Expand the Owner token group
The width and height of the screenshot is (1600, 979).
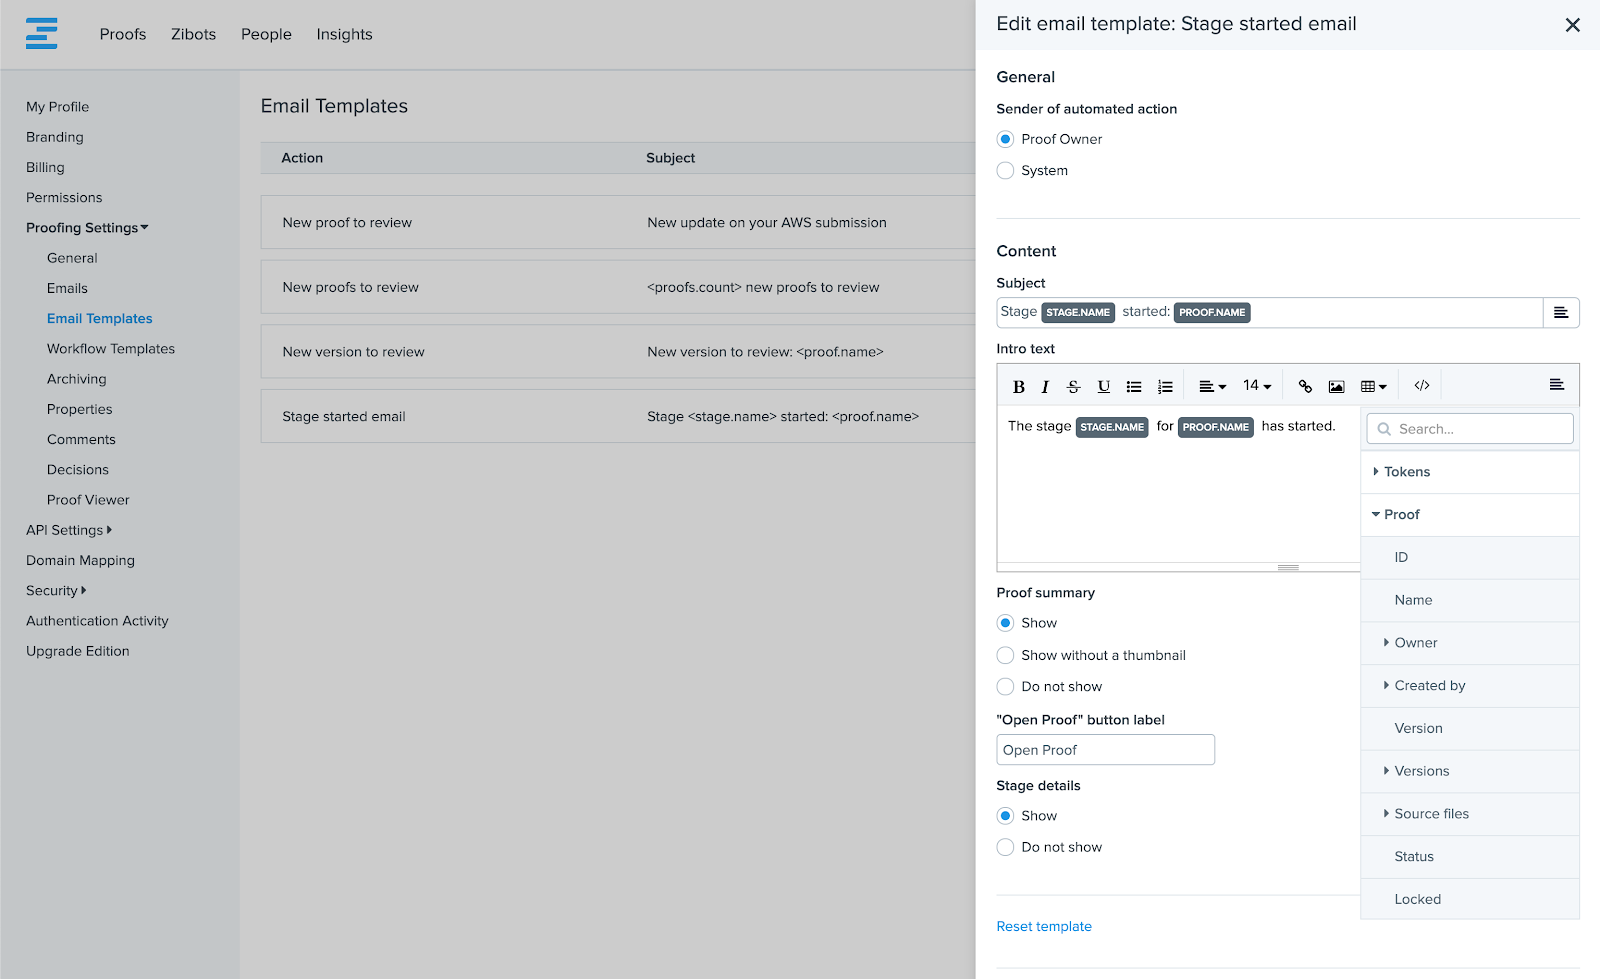pos(1415,643)
